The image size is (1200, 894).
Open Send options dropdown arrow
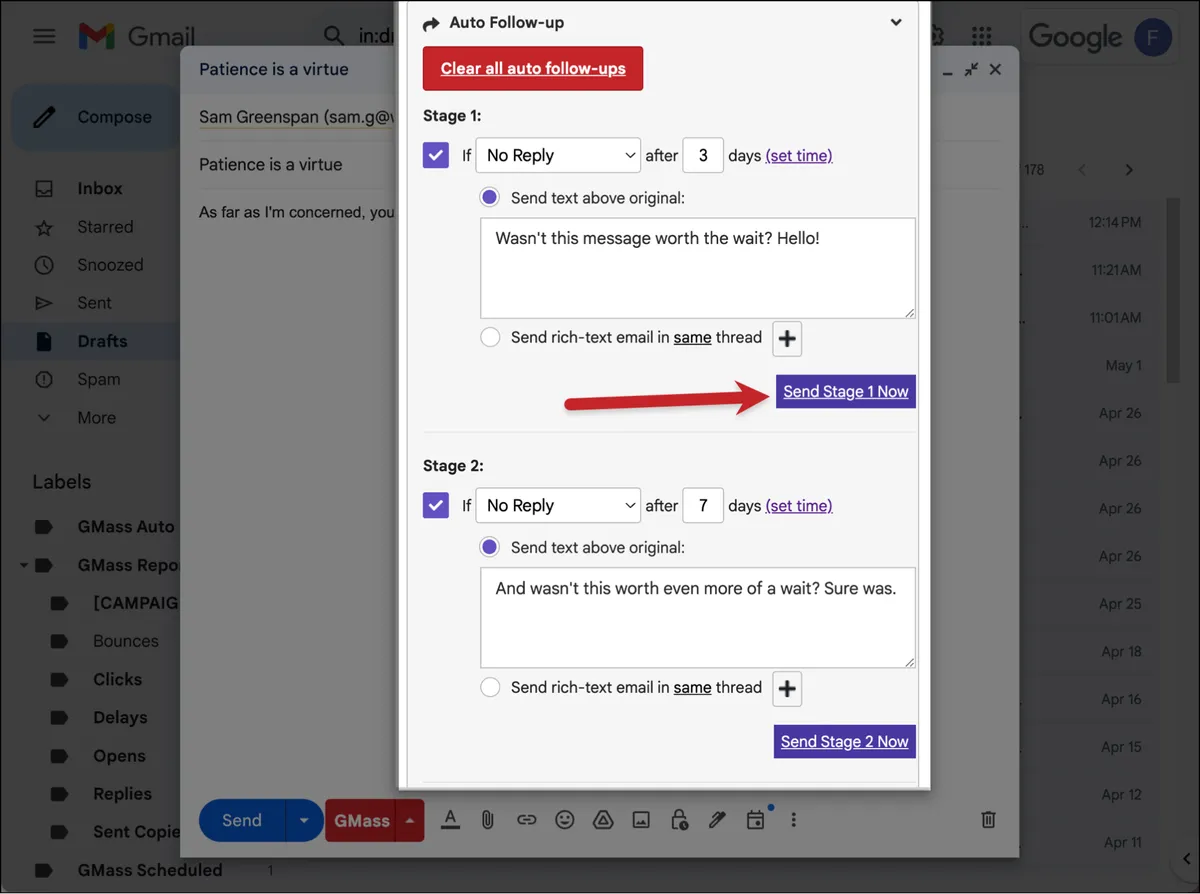coord(304,820)
